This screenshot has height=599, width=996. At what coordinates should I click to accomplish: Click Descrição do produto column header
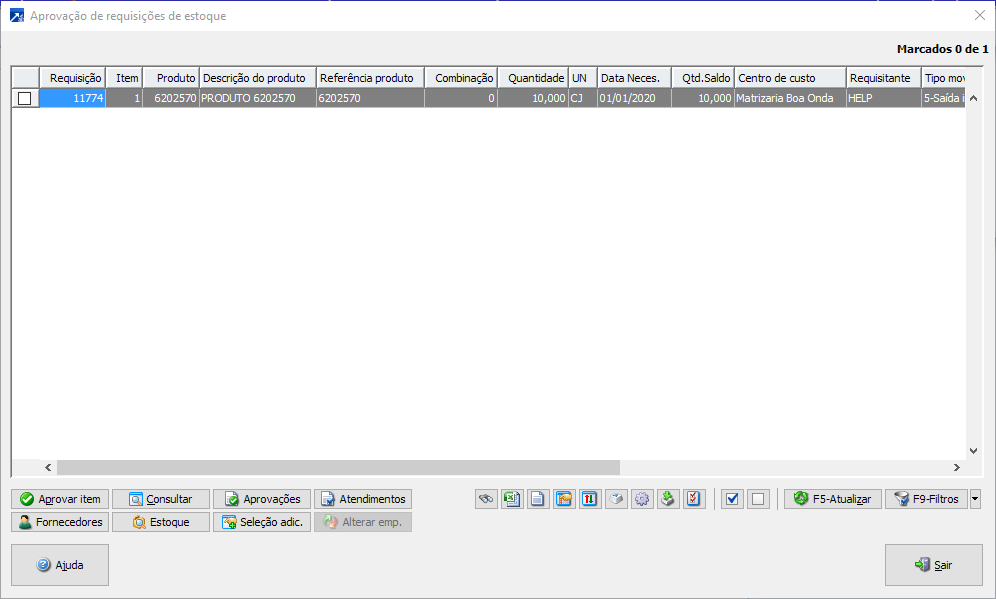(258, 78)
